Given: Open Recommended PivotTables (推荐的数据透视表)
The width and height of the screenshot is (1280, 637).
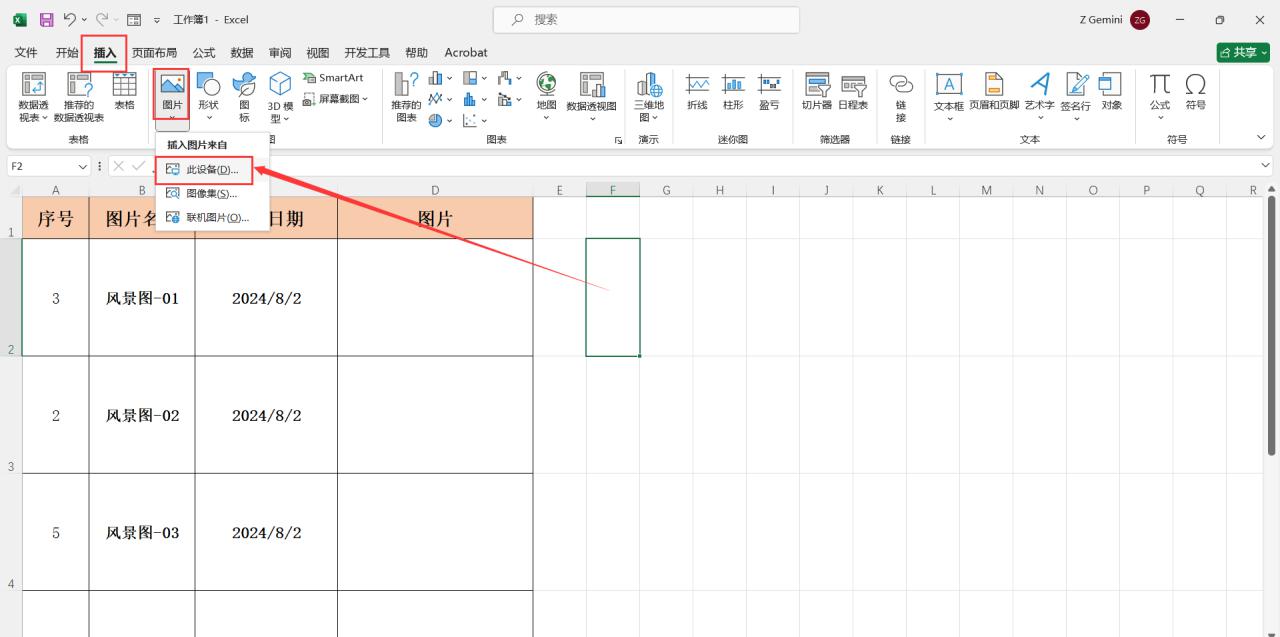Looking at the screenshot, I should pyautogui.click(x=78, y=97).
